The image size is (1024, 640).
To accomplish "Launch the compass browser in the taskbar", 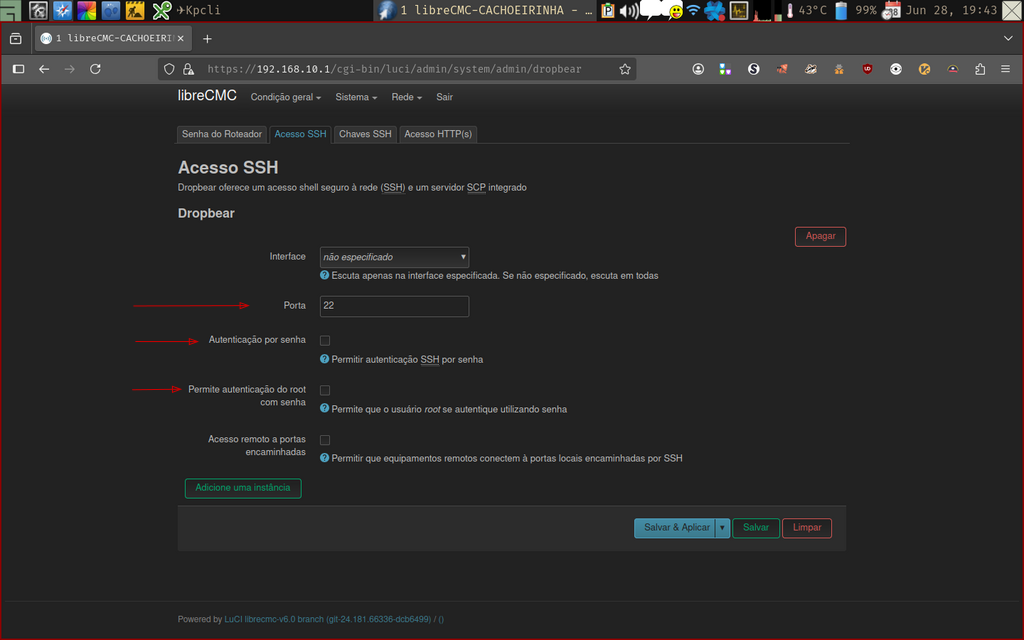I will click(x=63, y=10).
